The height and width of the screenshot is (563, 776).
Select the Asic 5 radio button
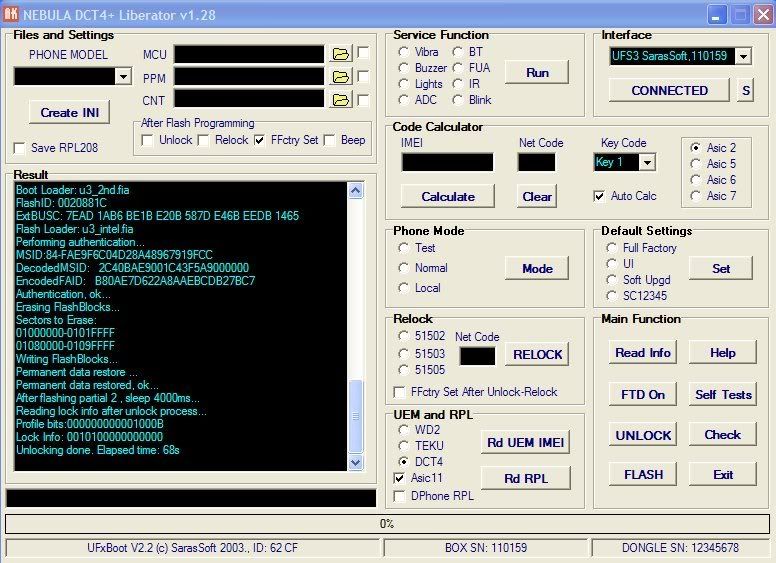695,164
